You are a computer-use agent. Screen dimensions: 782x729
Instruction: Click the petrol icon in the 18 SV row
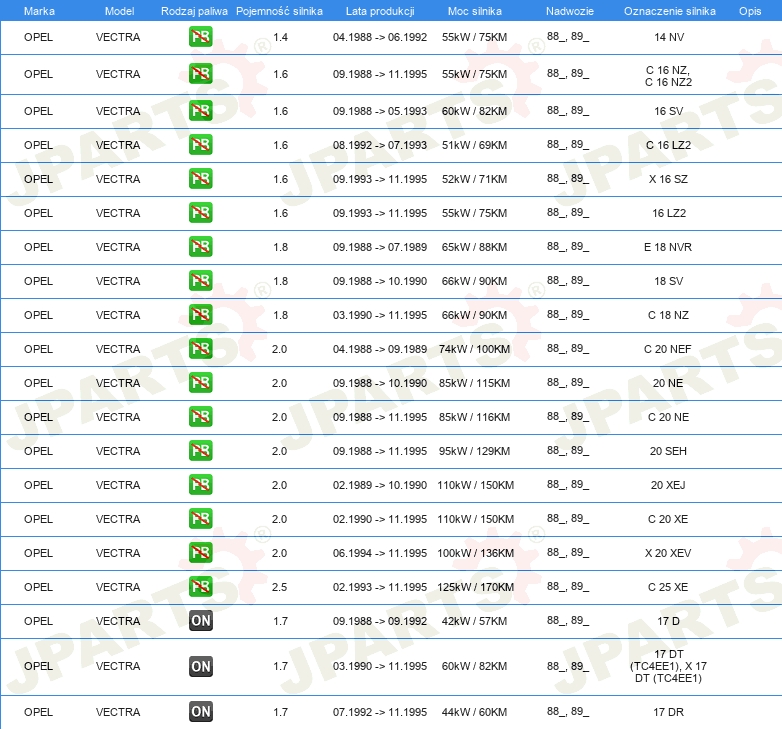click(x=200, y=281)
